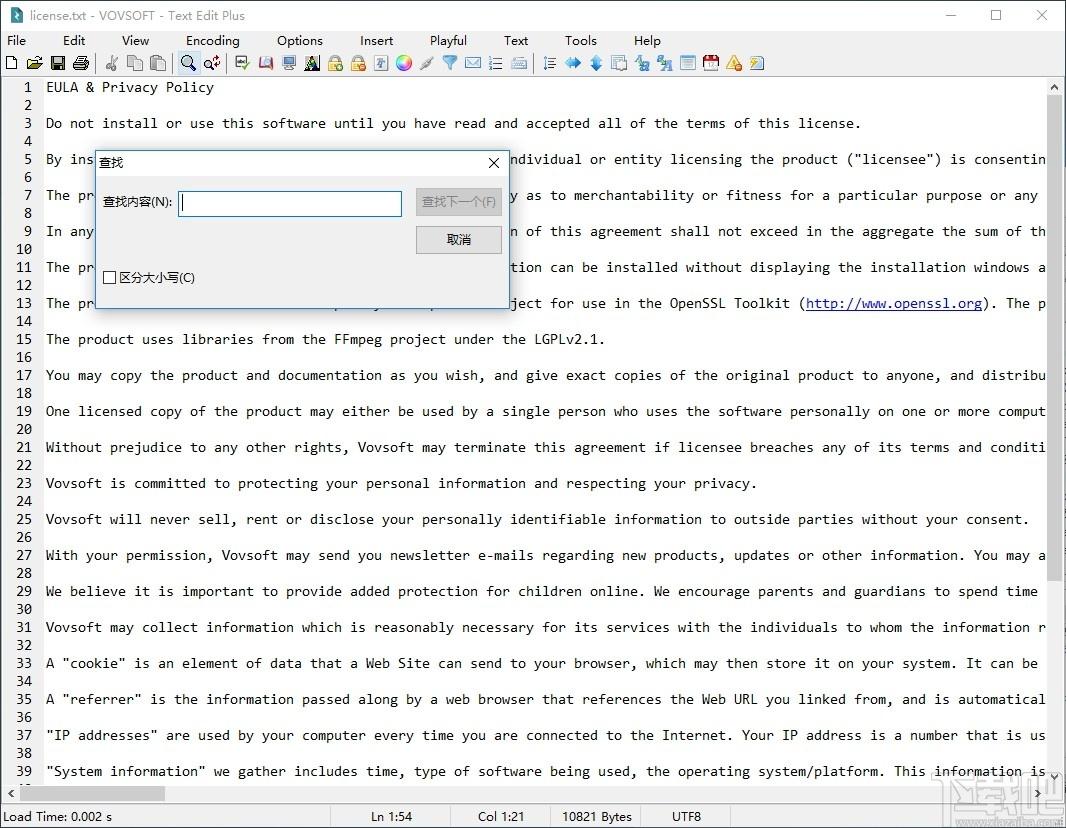Click the Cut scissors icon

pos(112,63)
